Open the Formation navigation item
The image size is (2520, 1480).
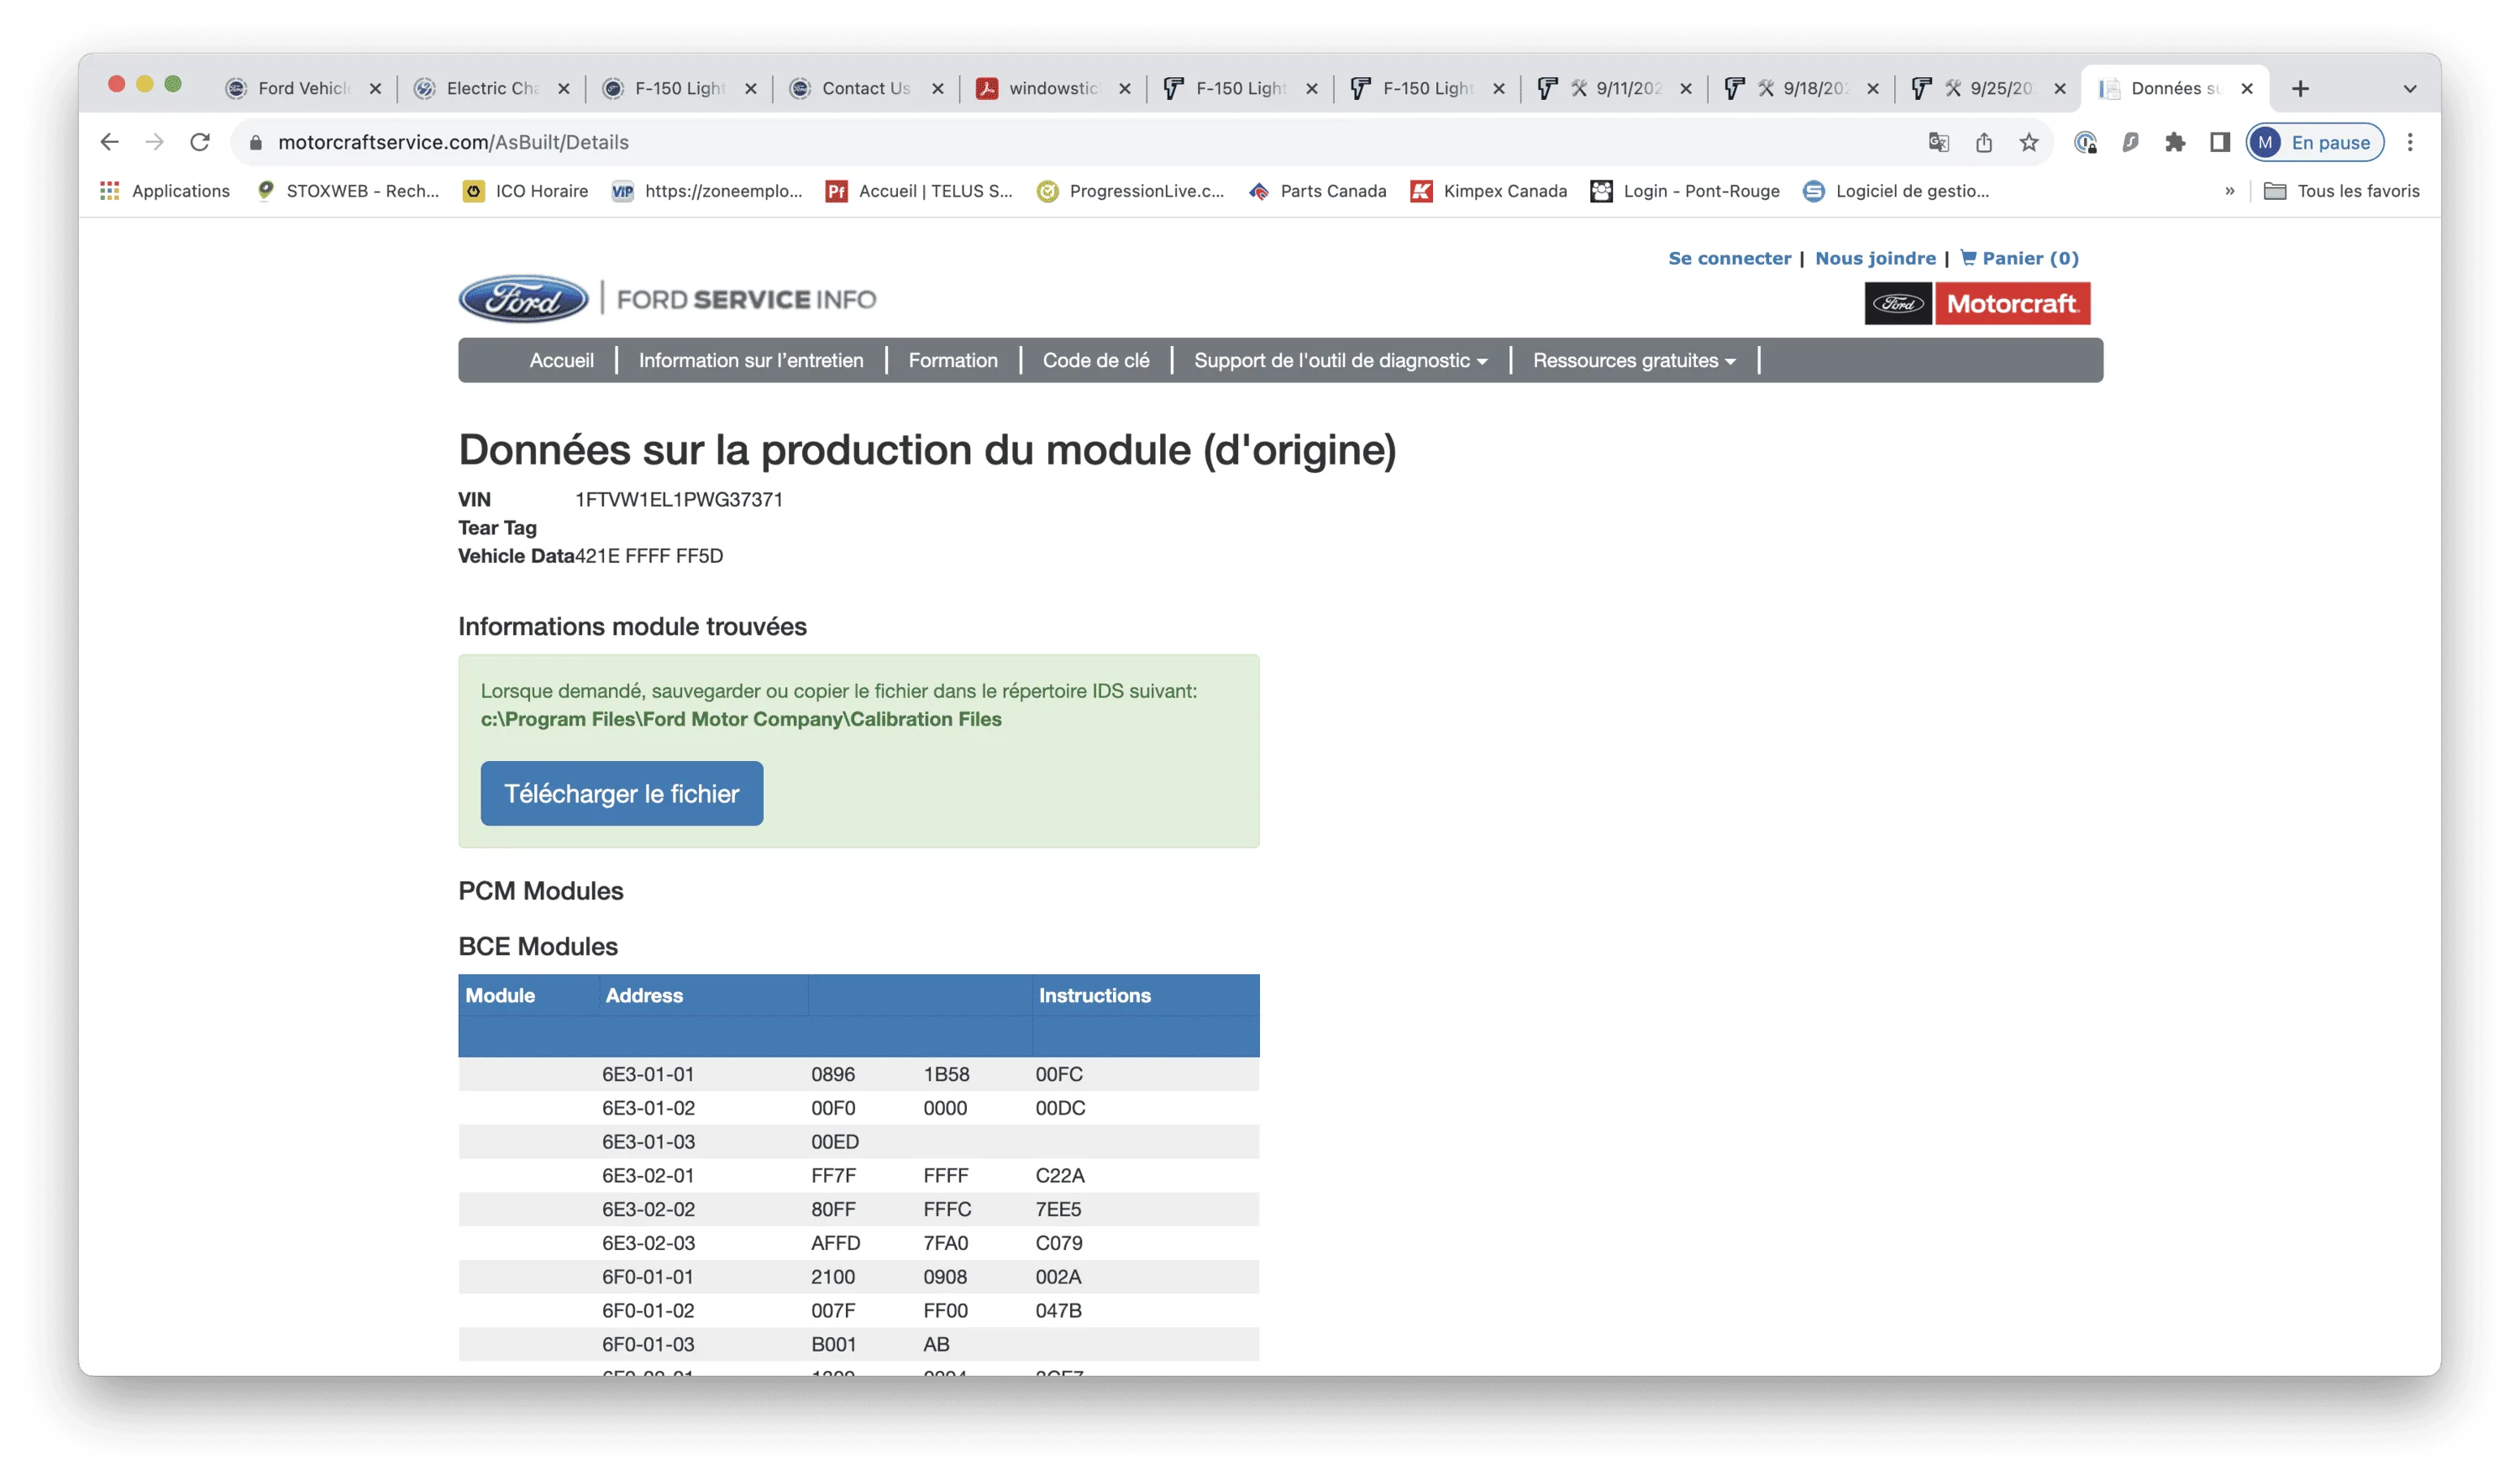click(953, 360)
